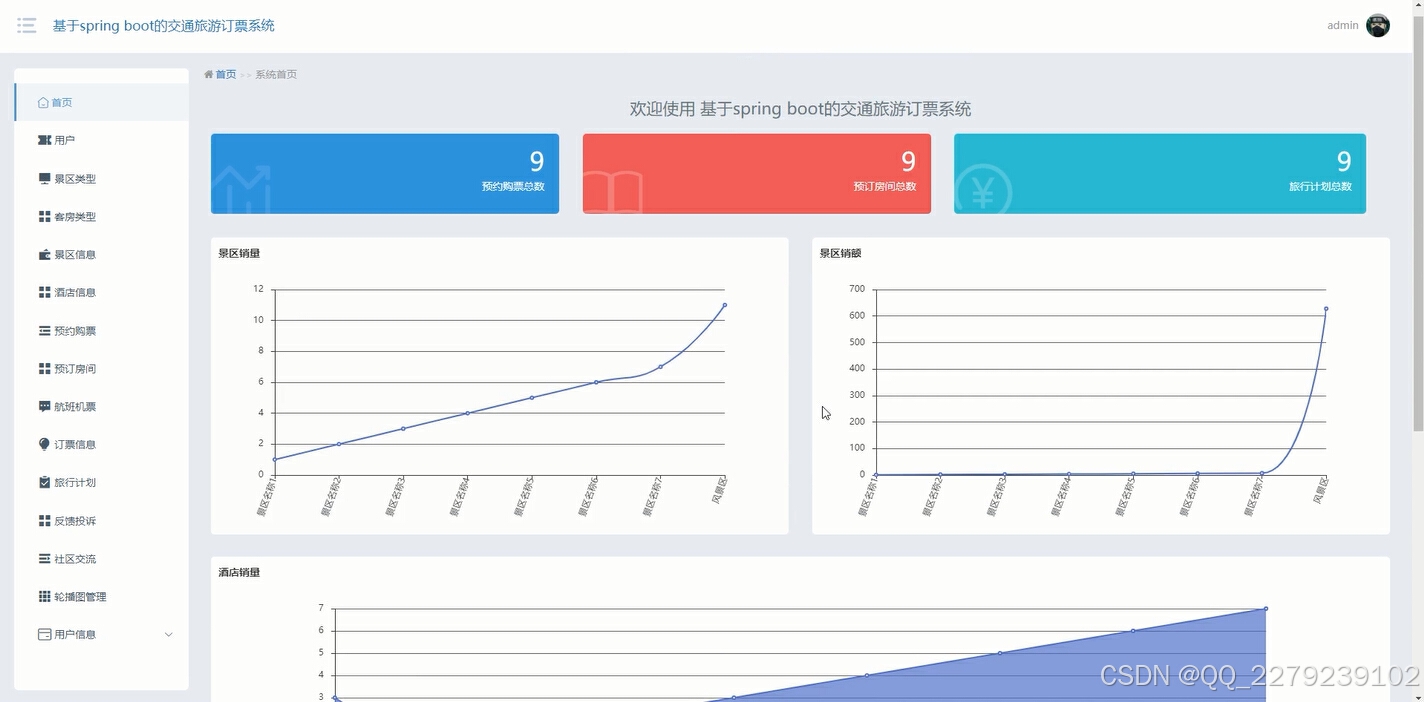Open 社区交流 in the sidebar

[x=101, y=559]
